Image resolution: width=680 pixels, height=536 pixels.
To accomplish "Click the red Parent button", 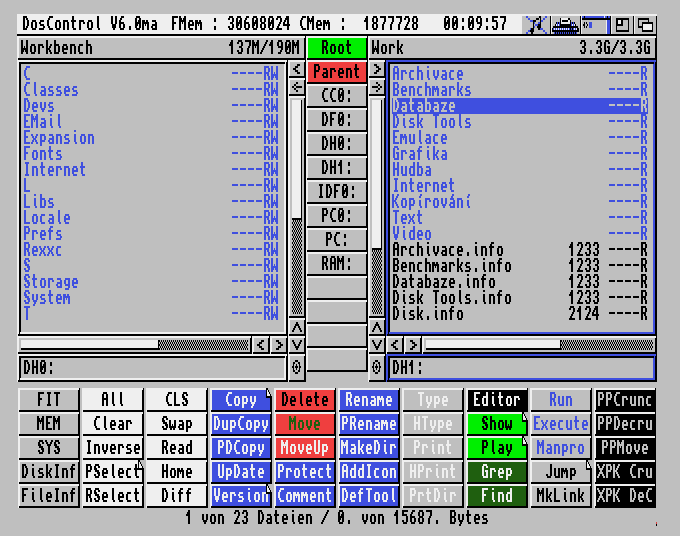I will pos(337,72).
